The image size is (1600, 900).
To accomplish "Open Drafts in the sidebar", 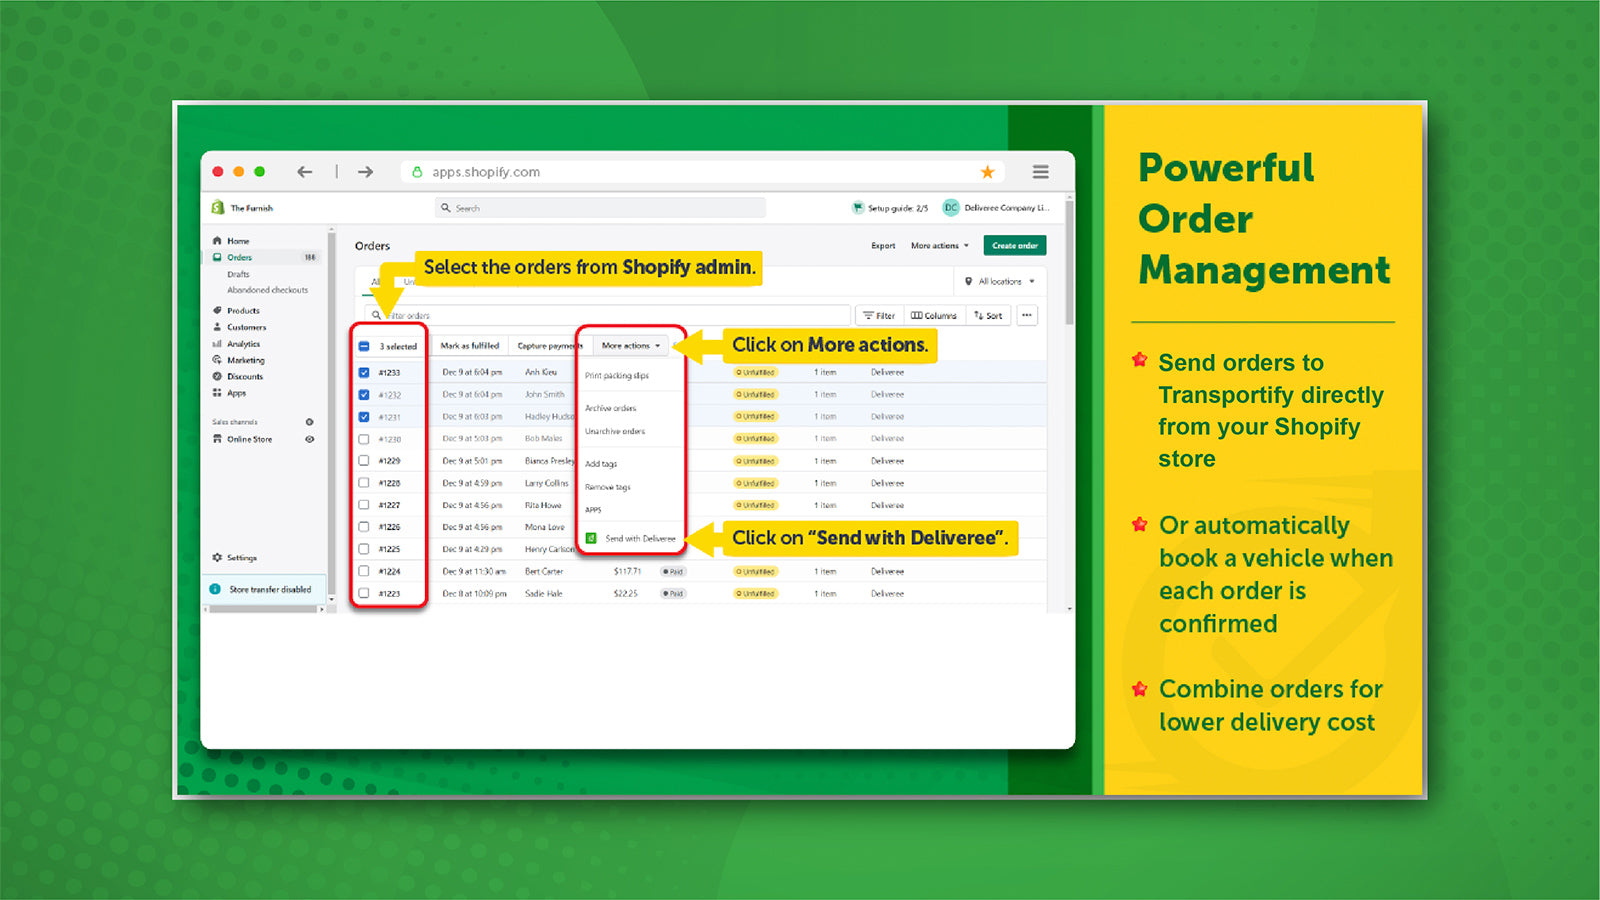I will [x=238, y=274].
